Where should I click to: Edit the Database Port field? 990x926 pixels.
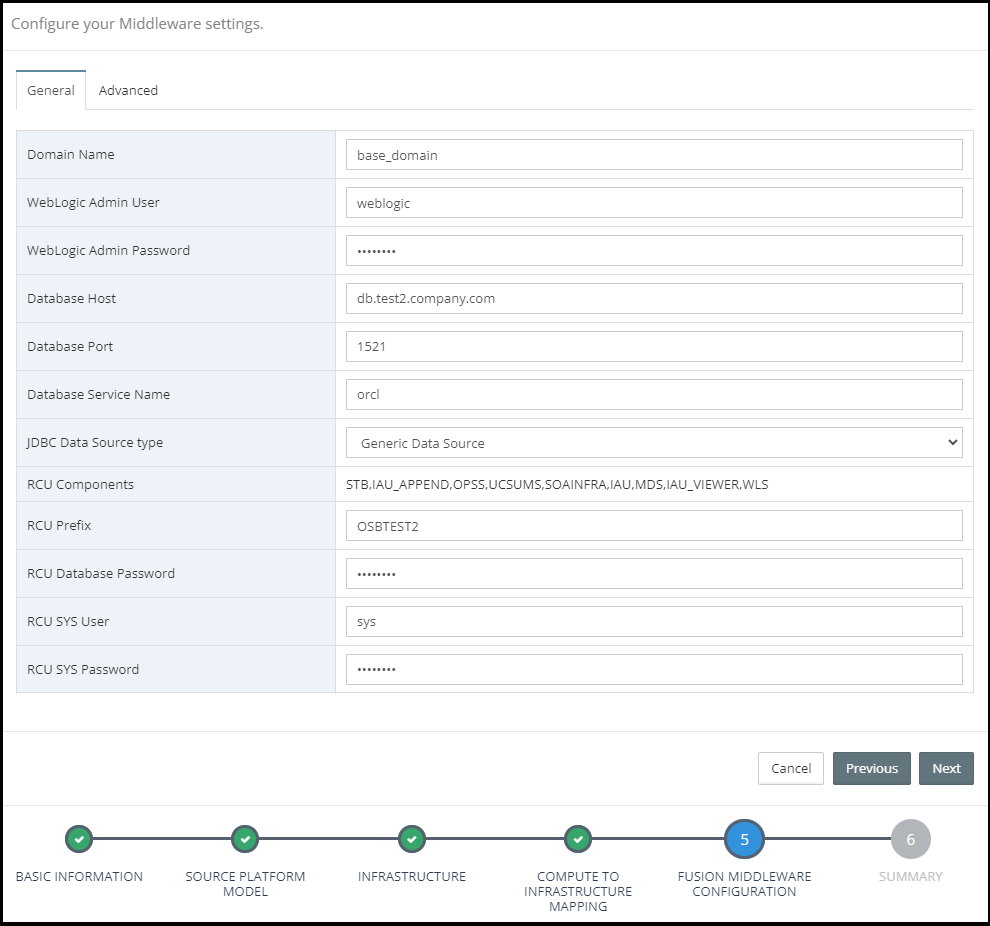[654, 347]
